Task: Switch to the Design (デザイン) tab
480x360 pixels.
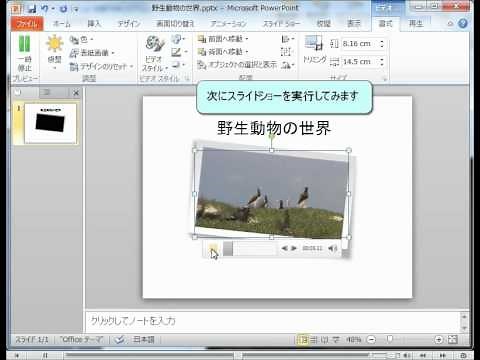Action: coord(129,23)
